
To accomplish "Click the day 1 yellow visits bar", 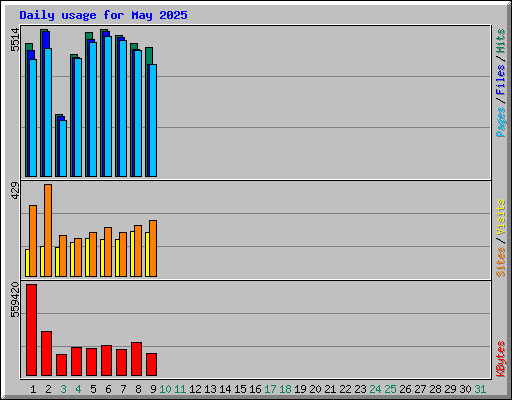I will [27, 263].
